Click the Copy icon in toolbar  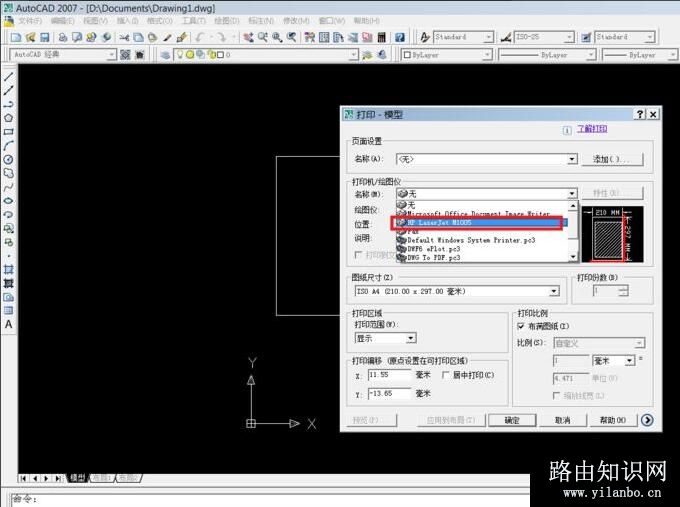[138, 37]
